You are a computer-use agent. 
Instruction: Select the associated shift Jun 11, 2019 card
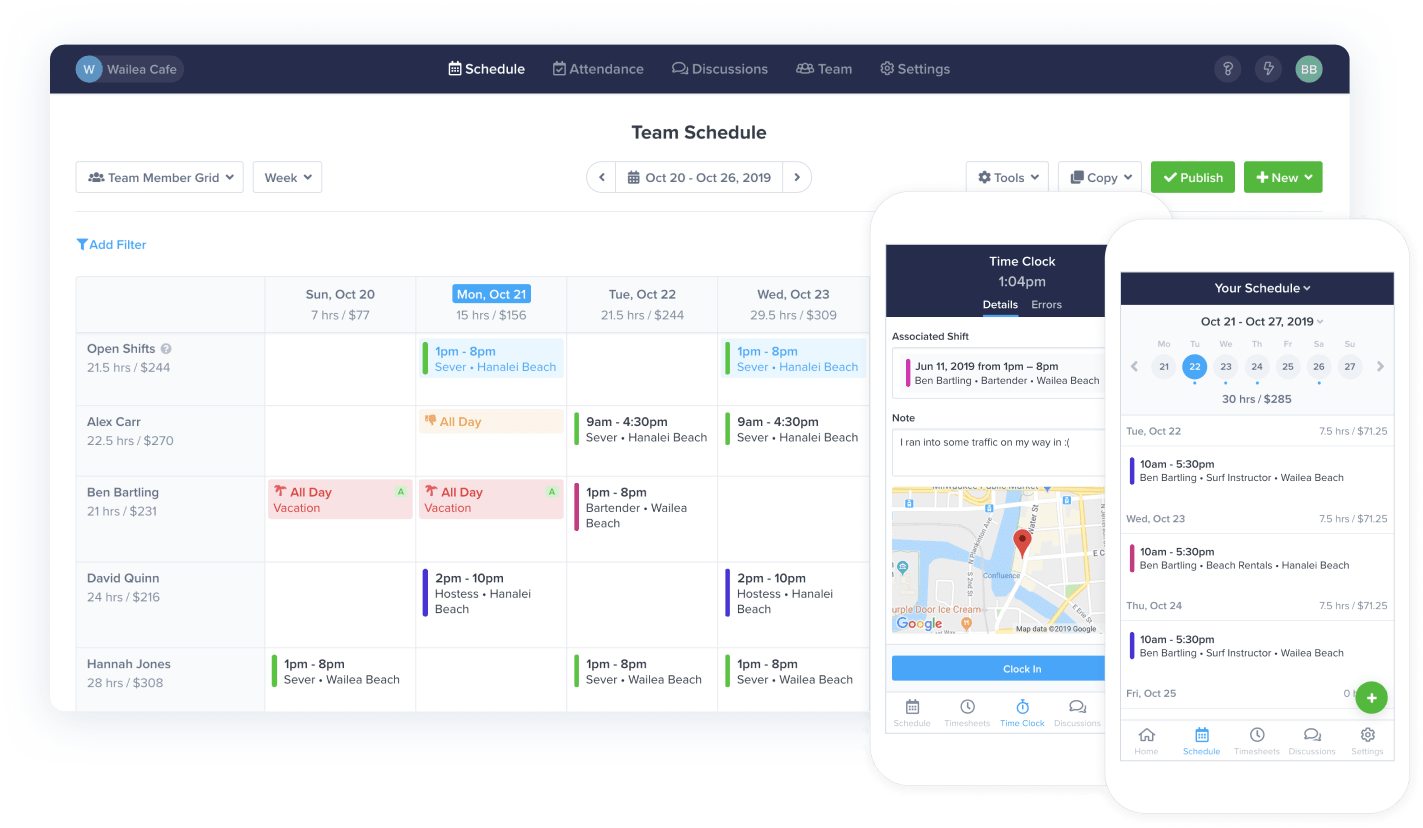[998, 373]
